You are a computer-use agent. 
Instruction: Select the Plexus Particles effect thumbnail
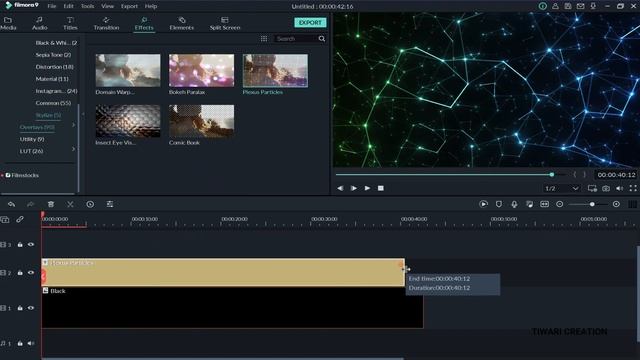point(275,70)
